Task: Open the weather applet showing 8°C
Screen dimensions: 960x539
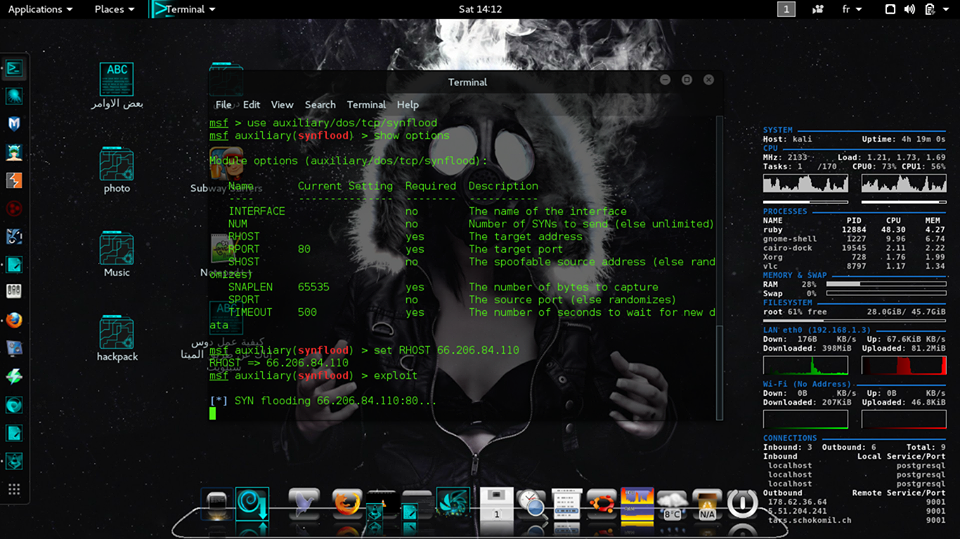Action: (x=672, y=505)
